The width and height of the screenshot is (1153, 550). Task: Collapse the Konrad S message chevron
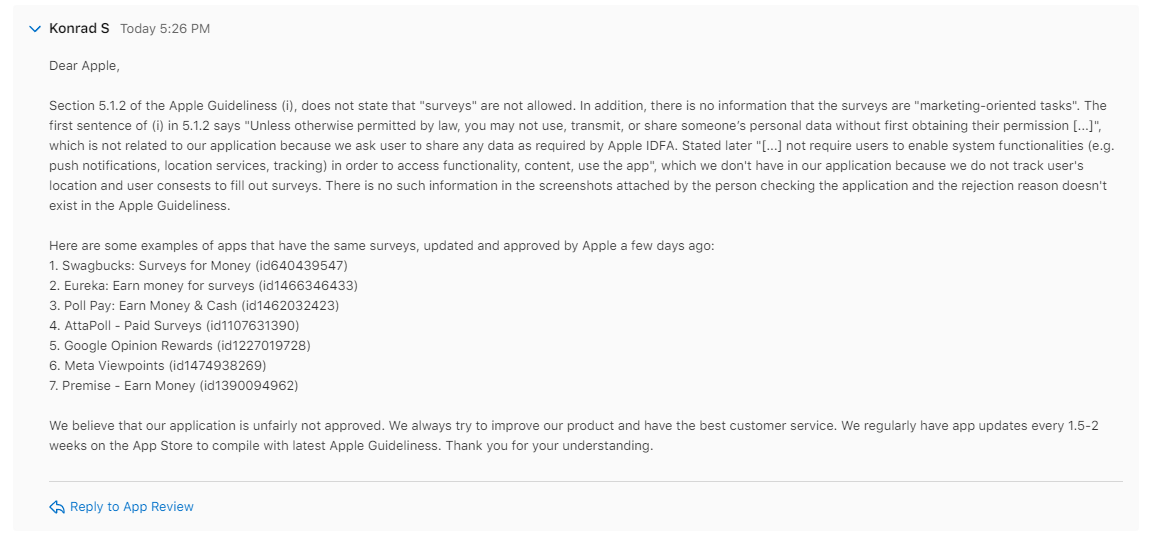pyautogui.click(x=35, y=29)
